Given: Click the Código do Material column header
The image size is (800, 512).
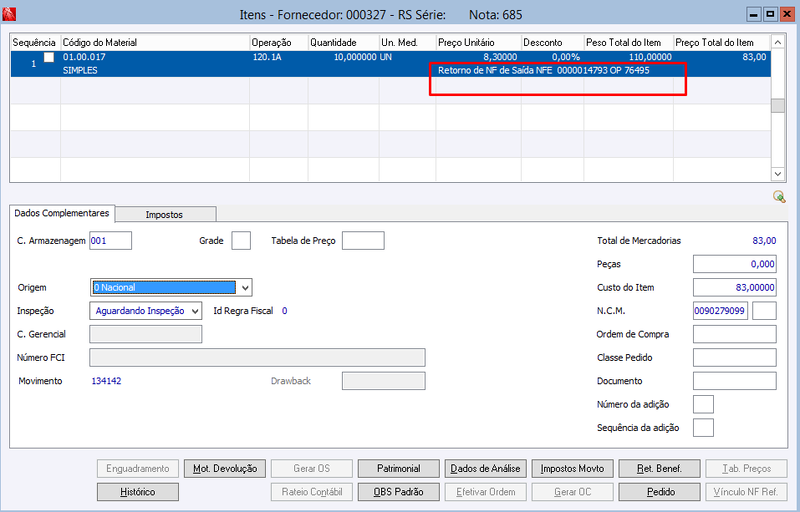Looking at the screenshot, I should tap(155, 42).
